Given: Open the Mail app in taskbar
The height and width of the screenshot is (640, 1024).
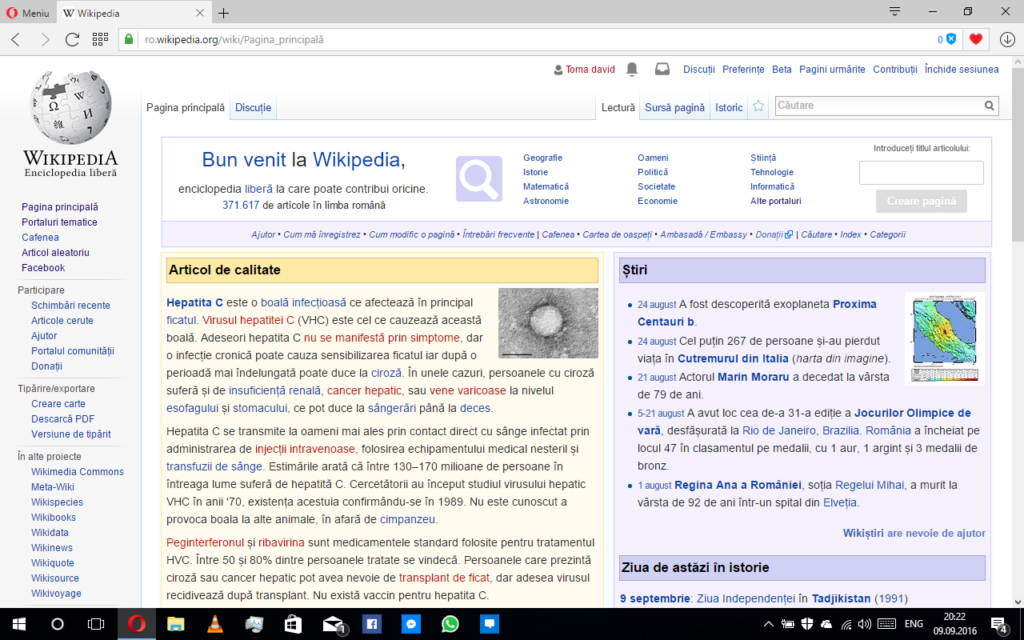Looking at the screenshot, I should click(333, 624).
